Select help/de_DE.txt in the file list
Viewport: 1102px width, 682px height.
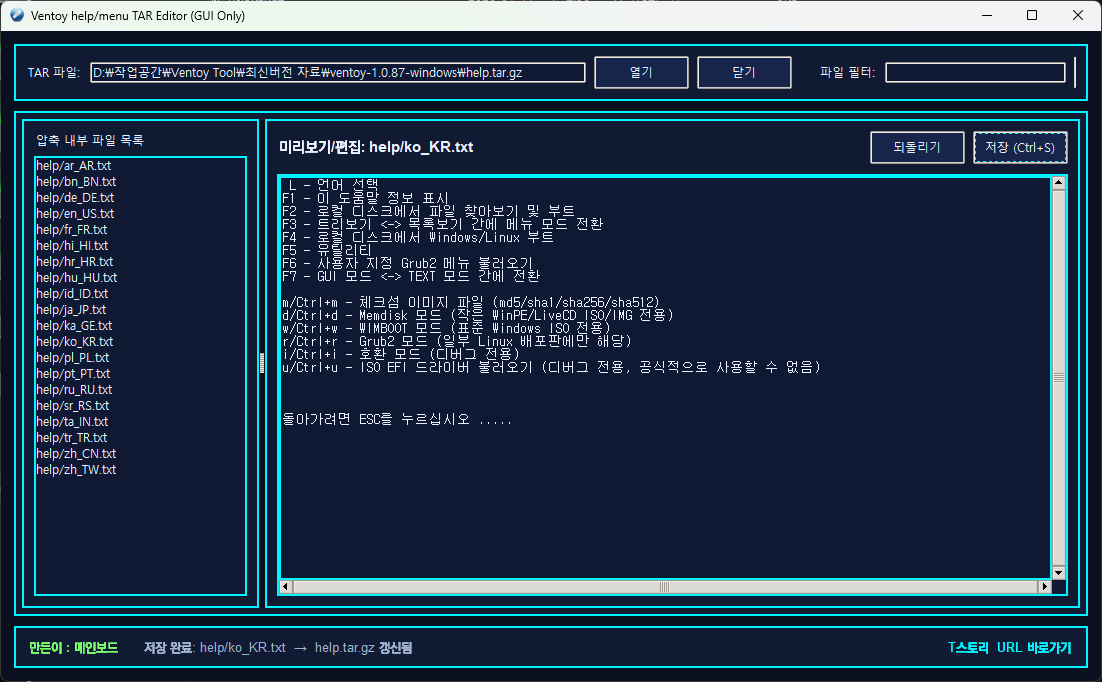[x=75, y=198]
